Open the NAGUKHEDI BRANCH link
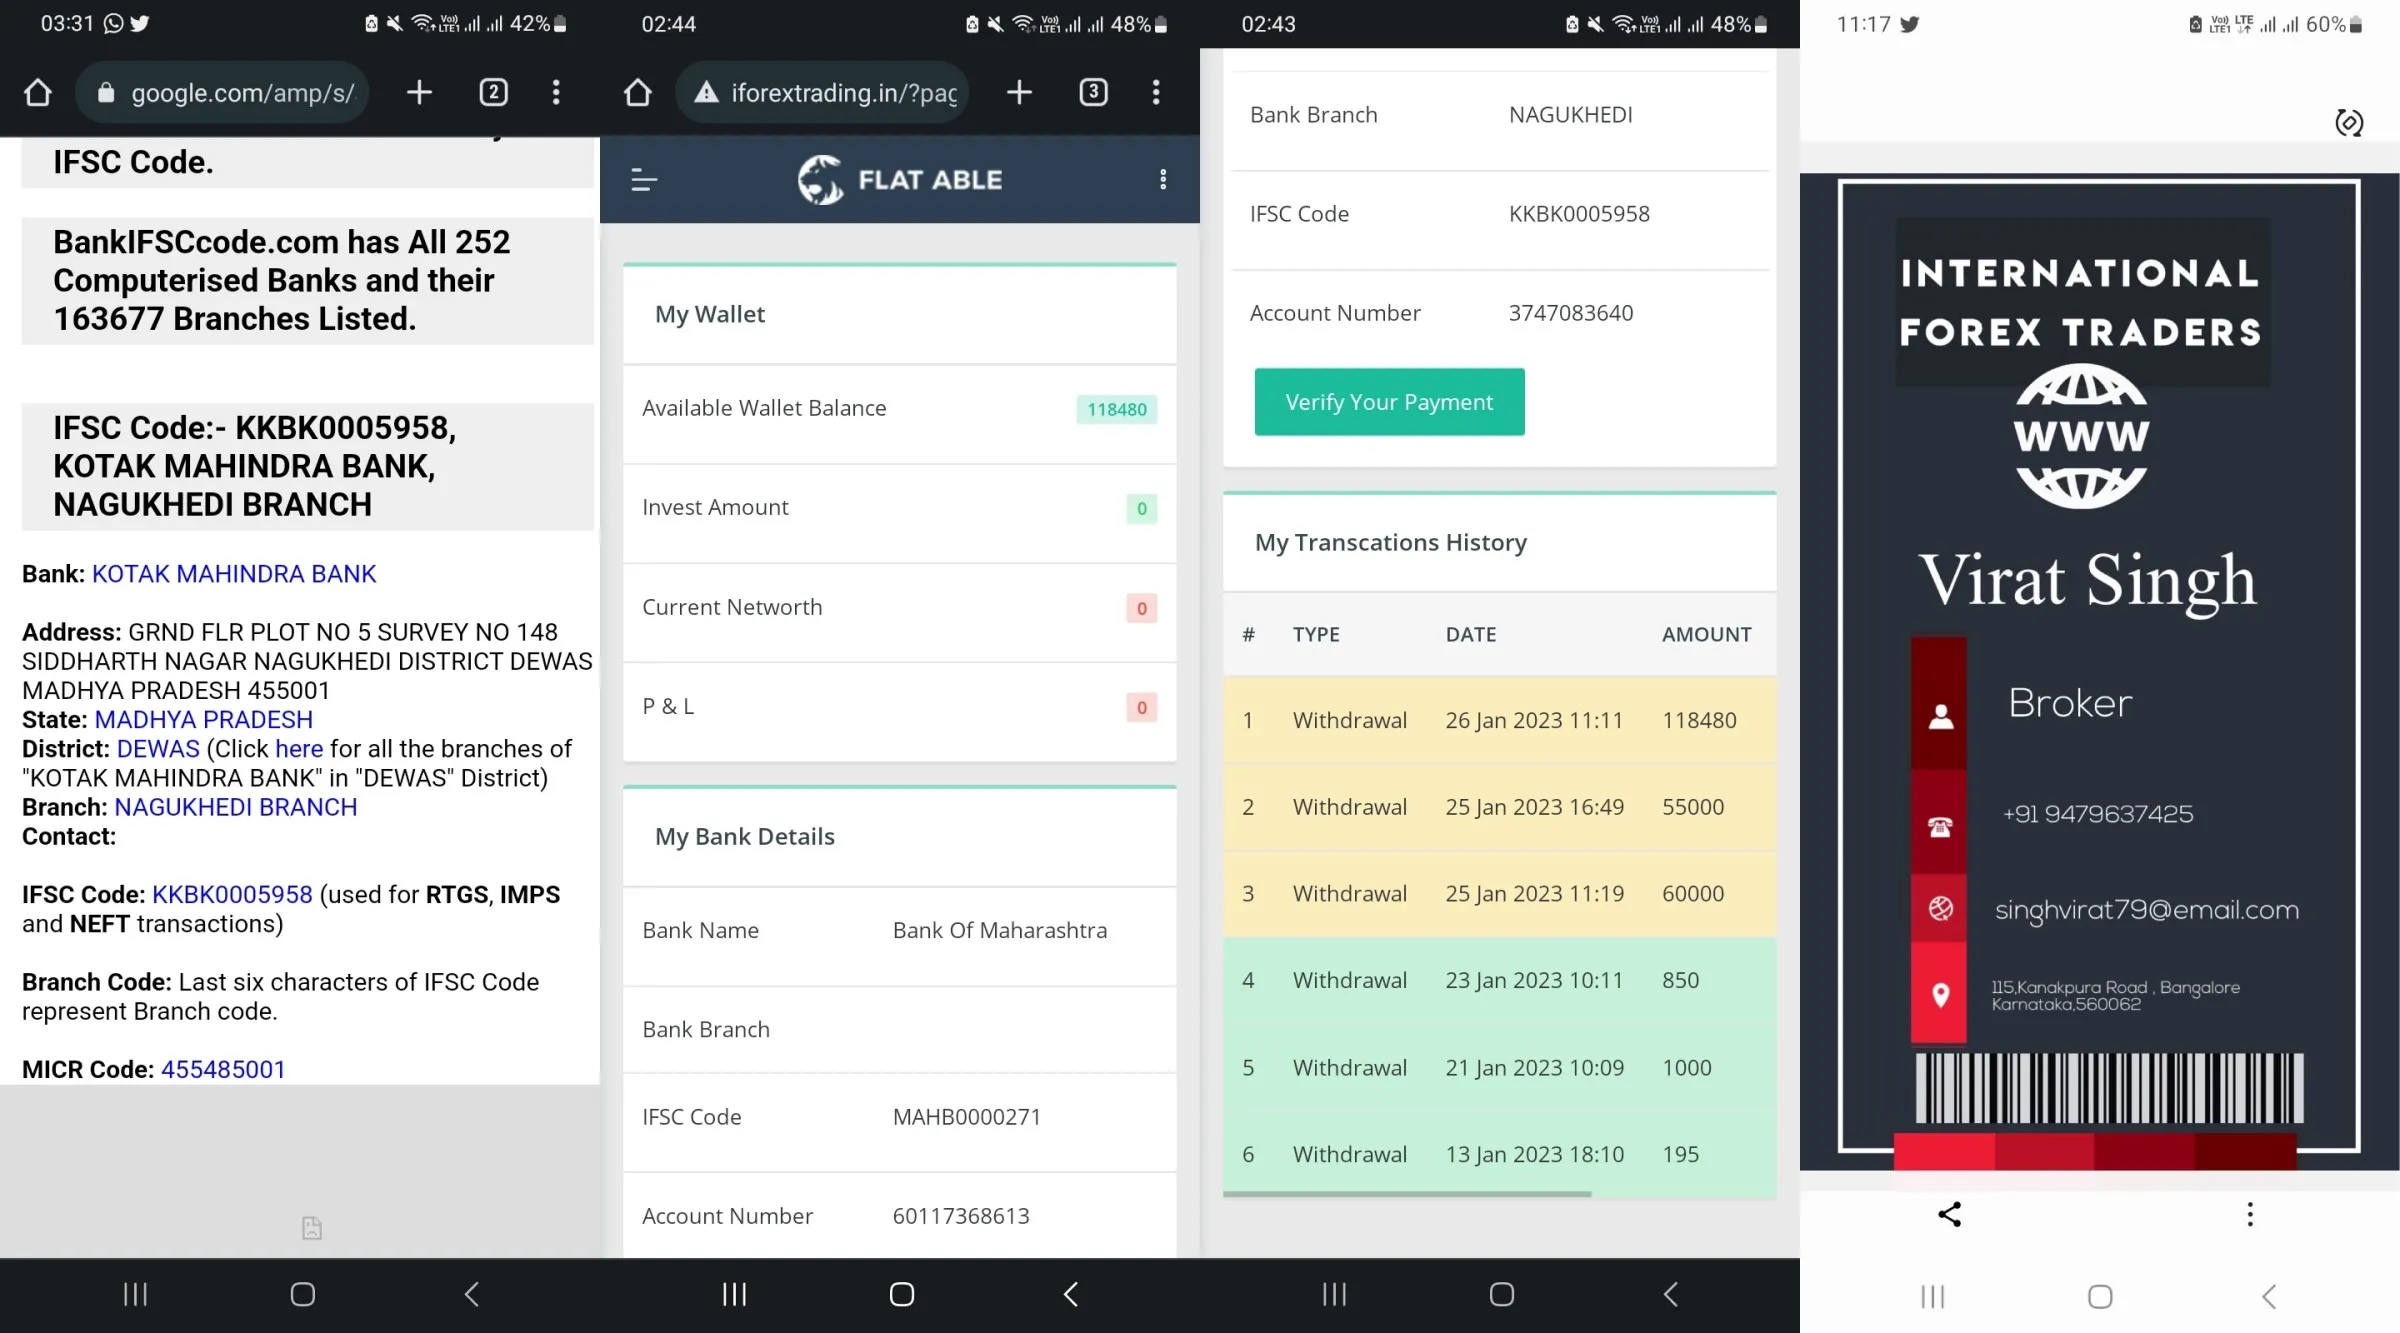Viewport: 2400px width, 1333px height. click(x=236, y=807)
